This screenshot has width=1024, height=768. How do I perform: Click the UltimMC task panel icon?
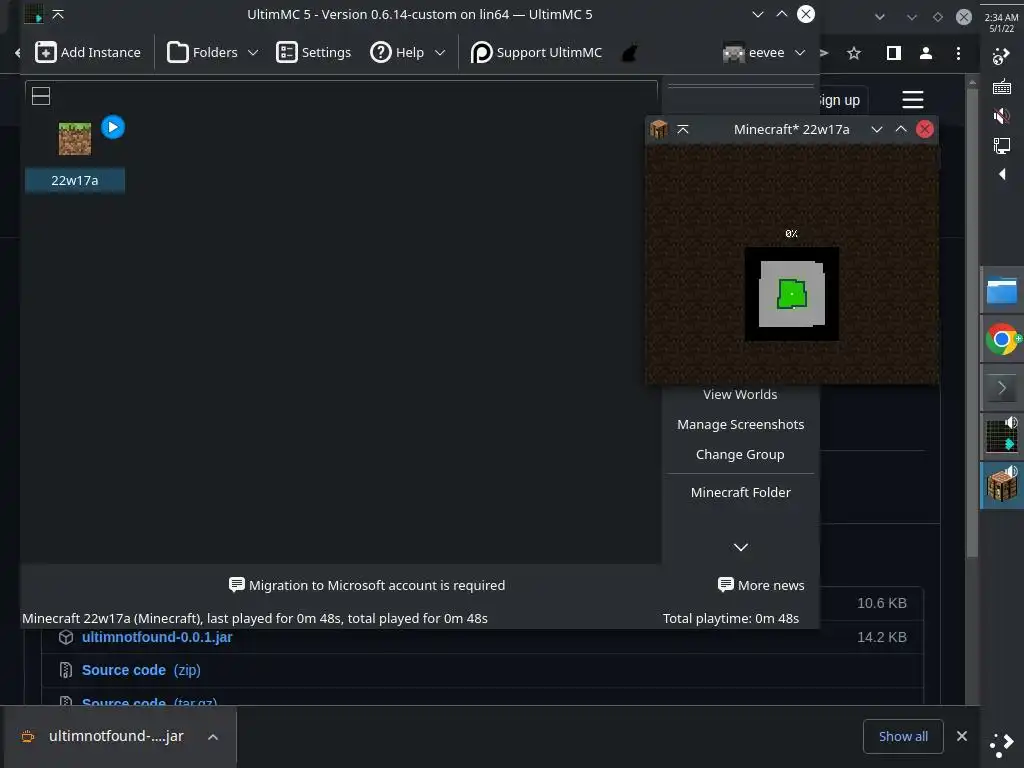click(x=1001, y=436)
